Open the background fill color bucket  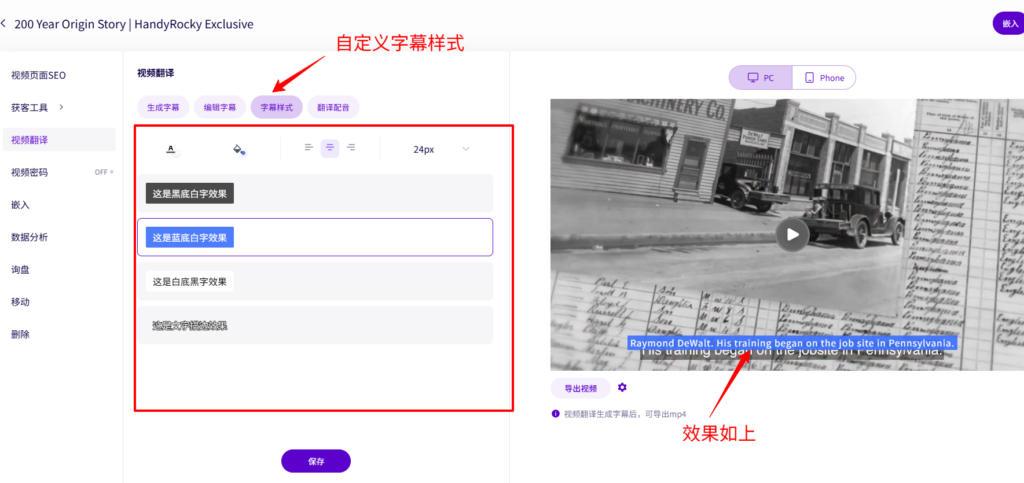238,149
